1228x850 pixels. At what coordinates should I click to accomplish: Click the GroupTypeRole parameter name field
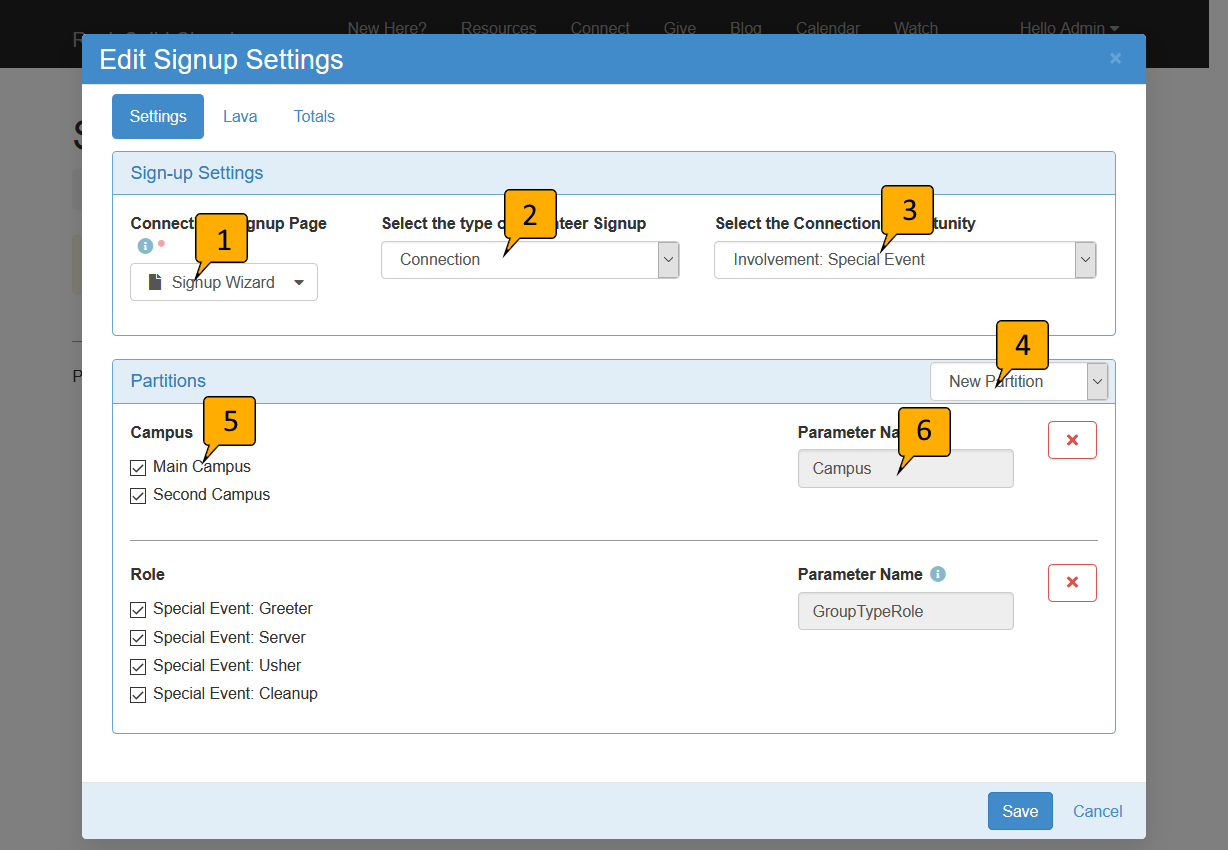pyautogui.click(x=905, y=611)
